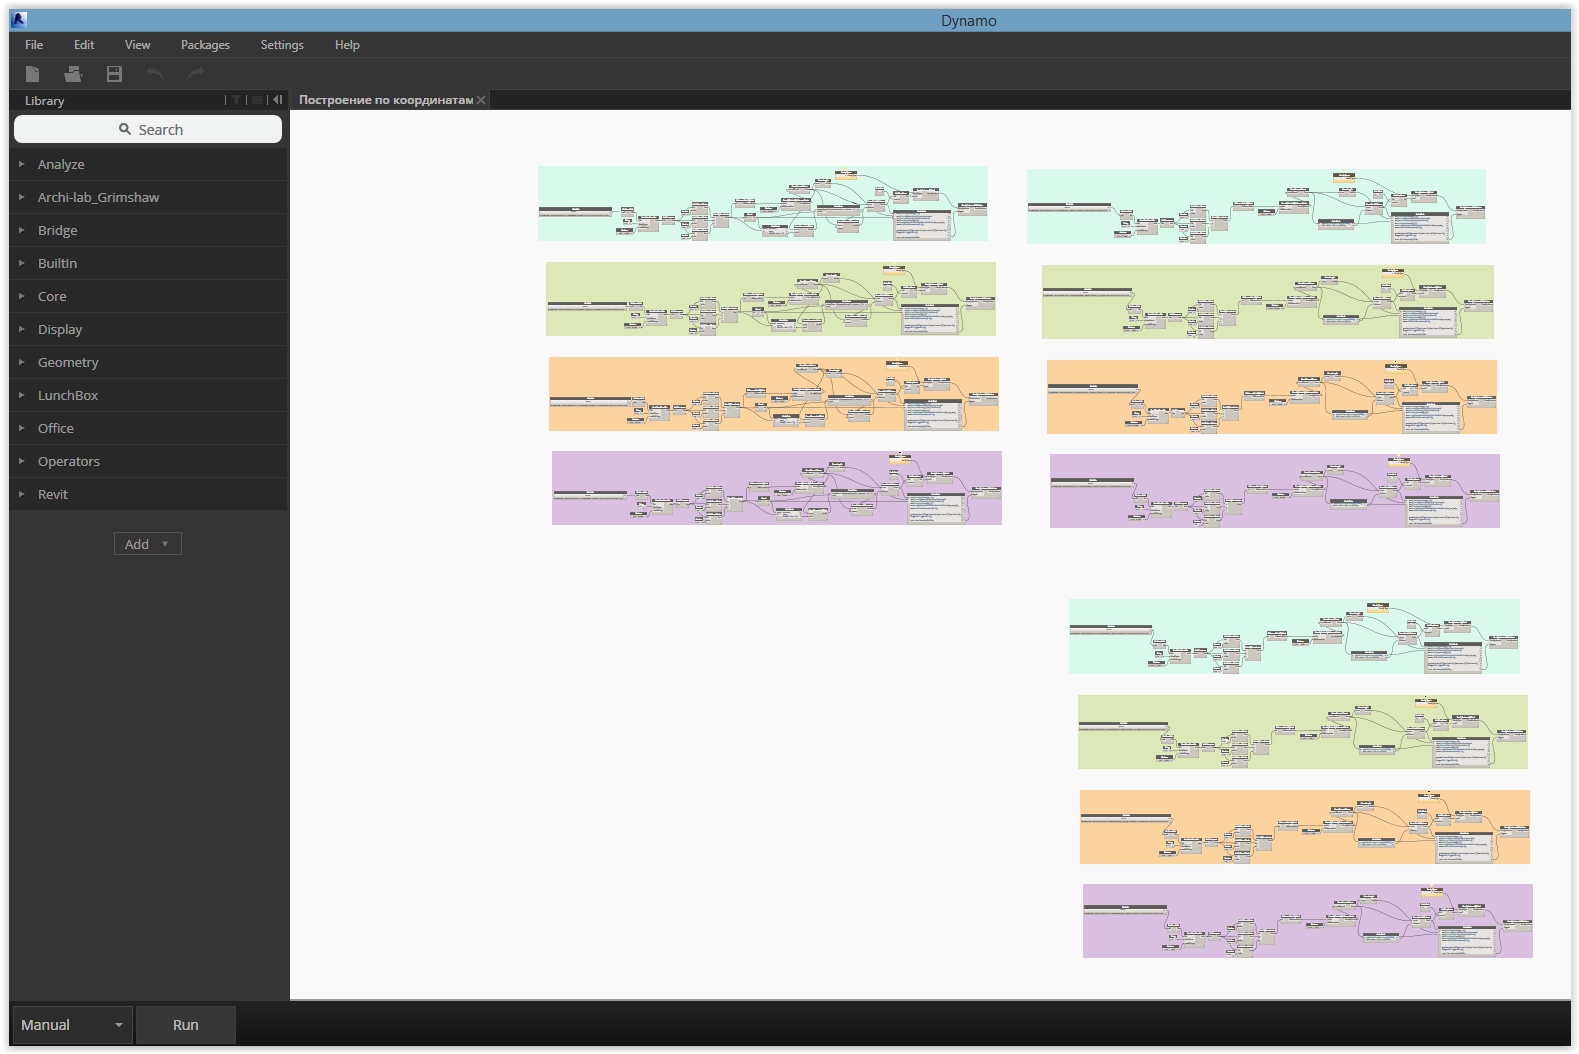The image size is (1579, 1054).
Task: Click in the Library Search field
Action: [148, 129]
